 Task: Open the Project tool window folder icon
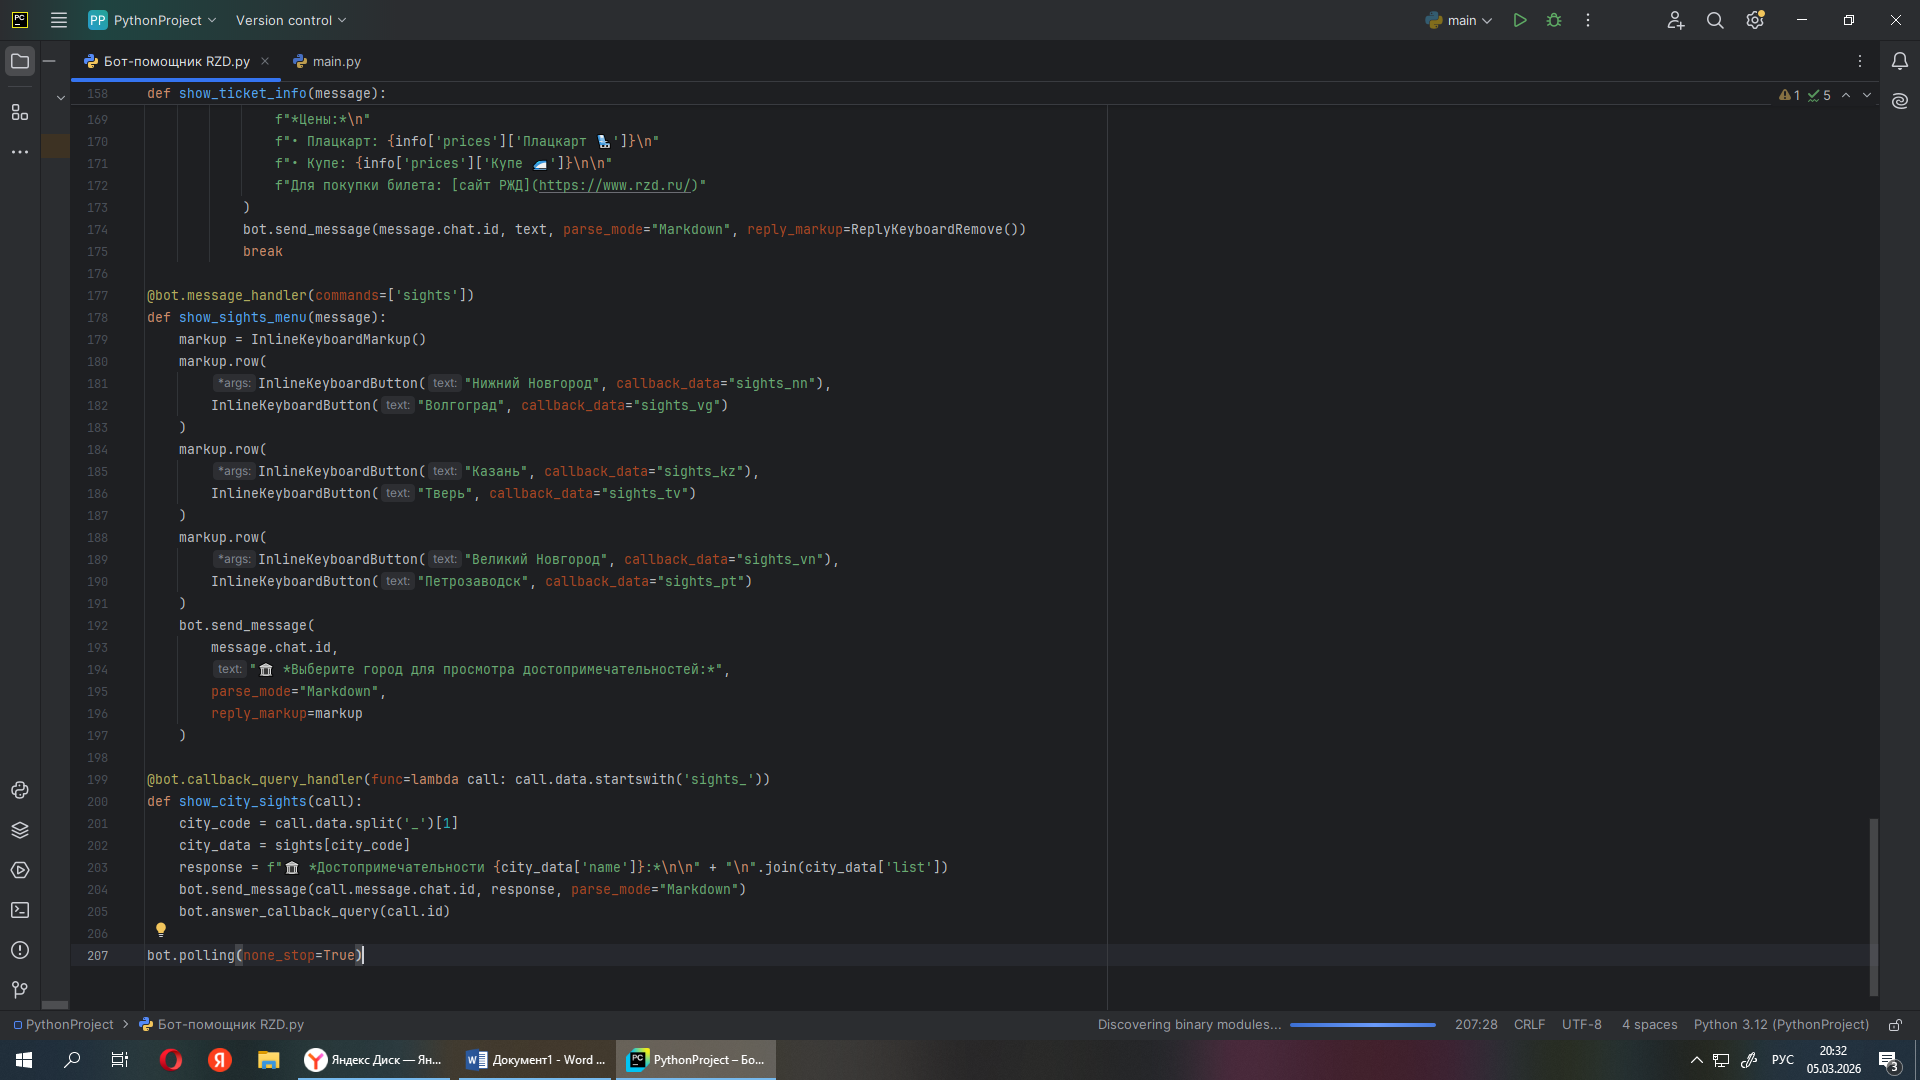tap(20, 61)
